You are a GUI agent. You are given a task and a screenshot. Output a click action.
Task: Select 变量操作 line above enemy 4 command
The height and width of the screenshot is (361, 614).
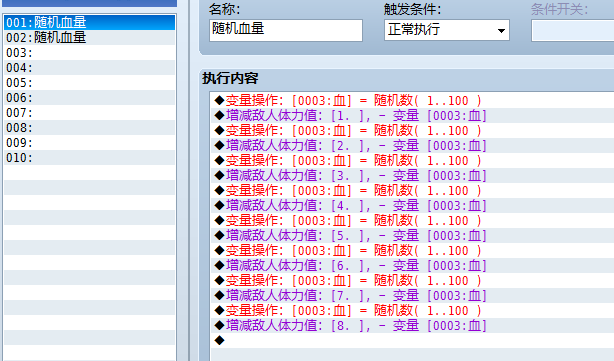[x=413, y=191]
